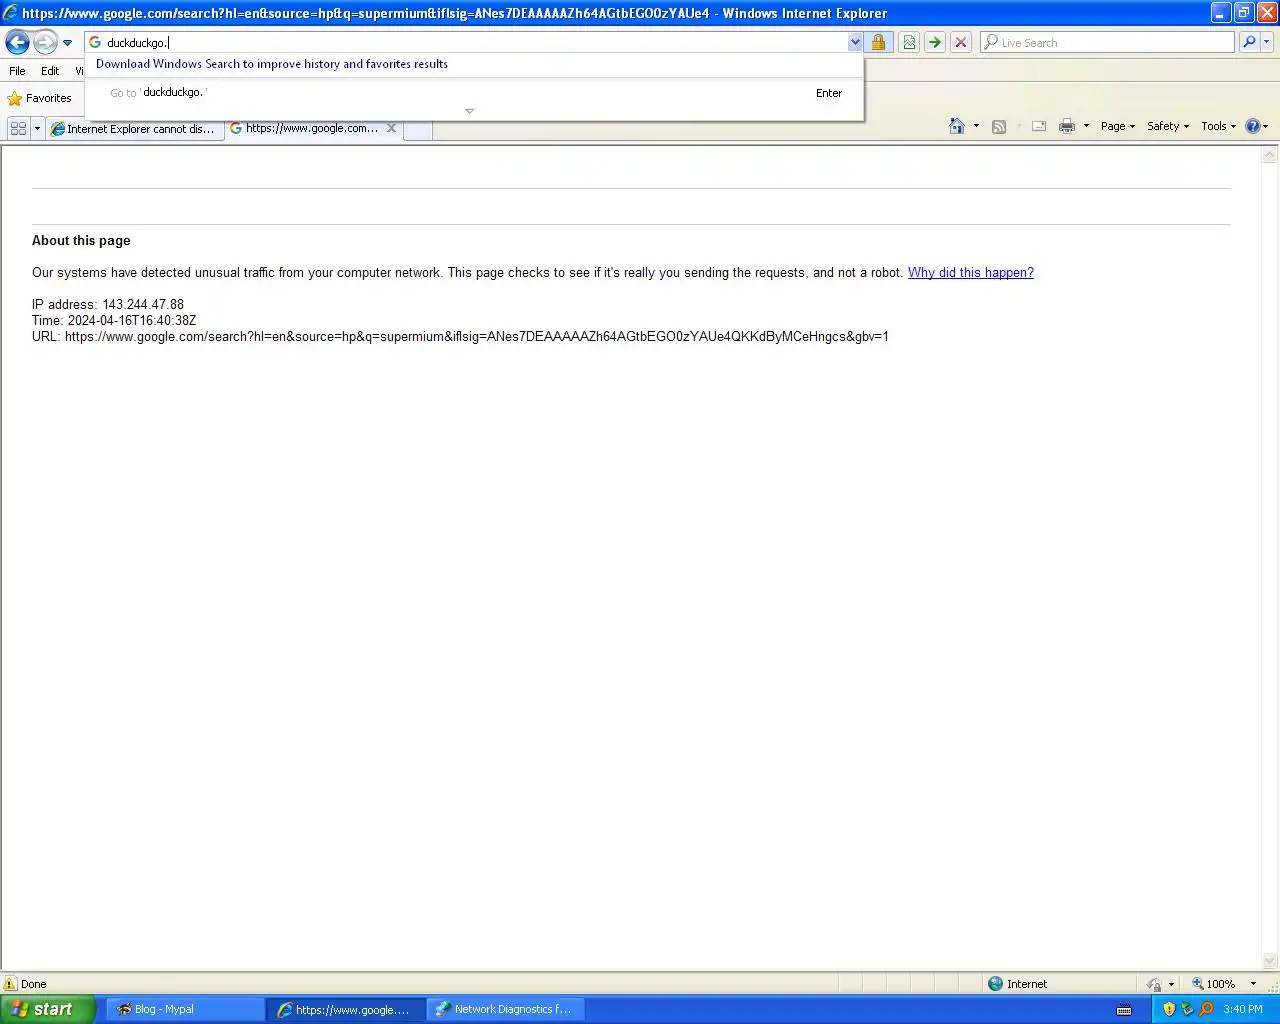The image size is (1280, 1024).
Task: Click the Forward navigation arrow button
Action: pos(45,42)
